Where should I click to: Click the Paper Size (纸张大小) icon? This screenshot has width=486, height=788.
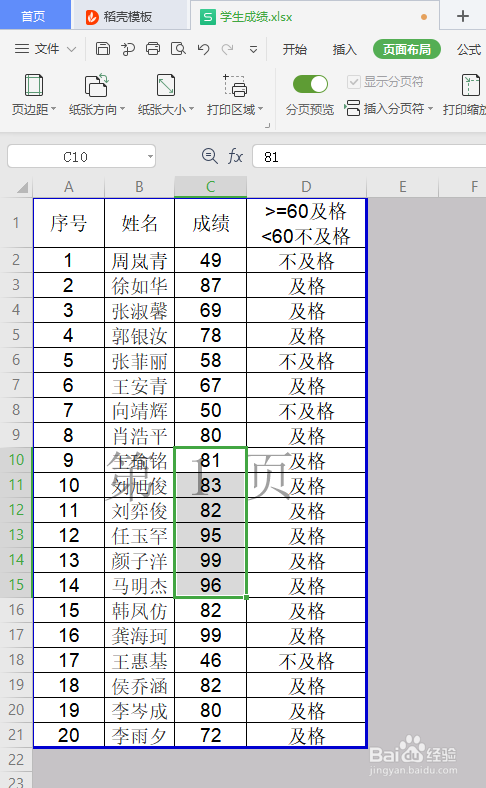pyautogui.click(x=166, y=85)
